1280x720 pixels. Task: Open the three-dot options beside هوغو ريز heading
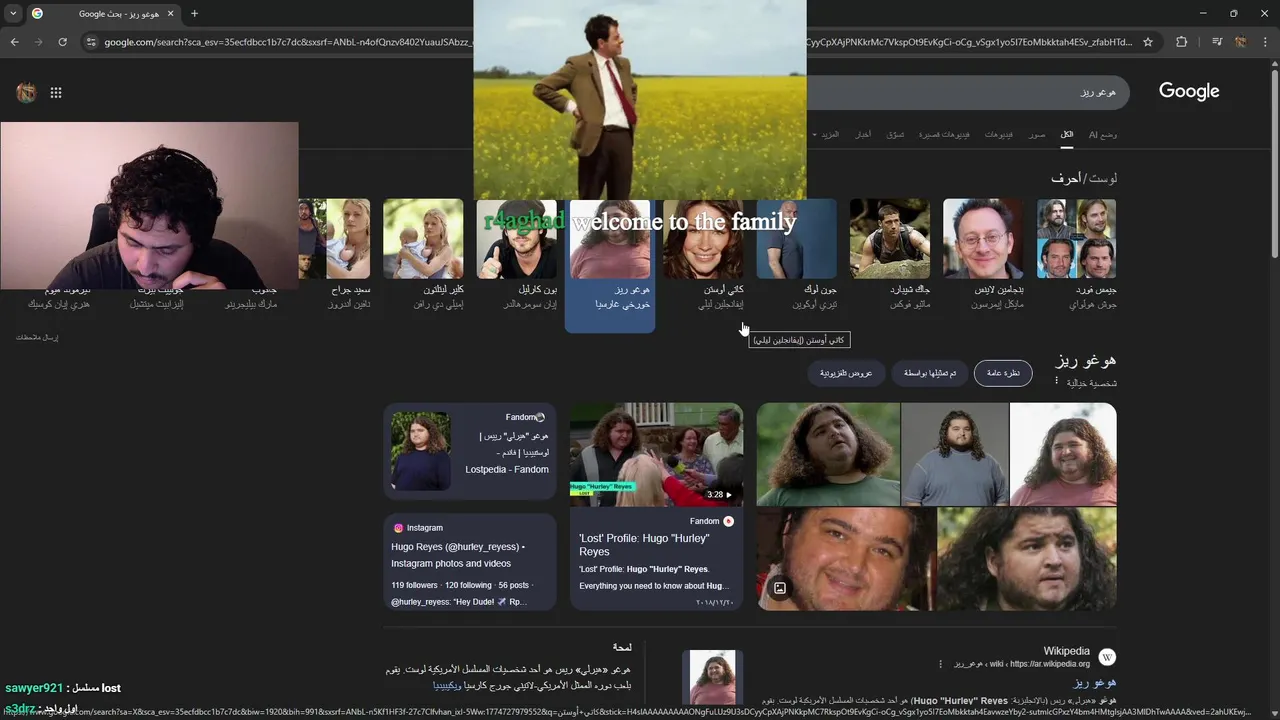coord(1056,381)
